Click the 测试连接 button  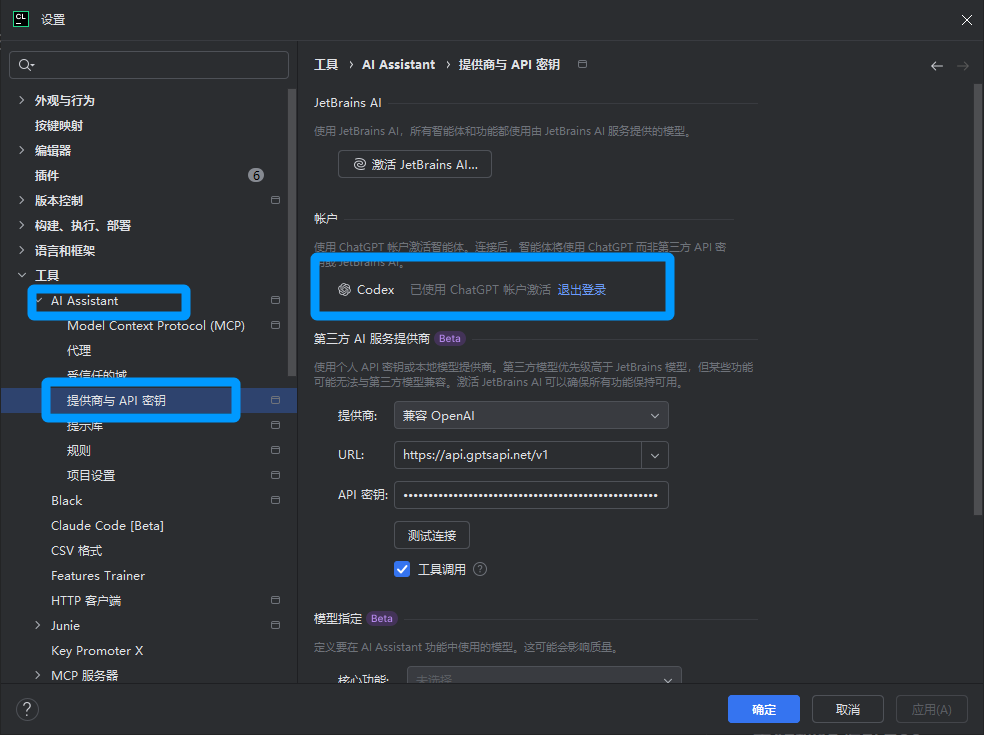[x=432, y=535]
